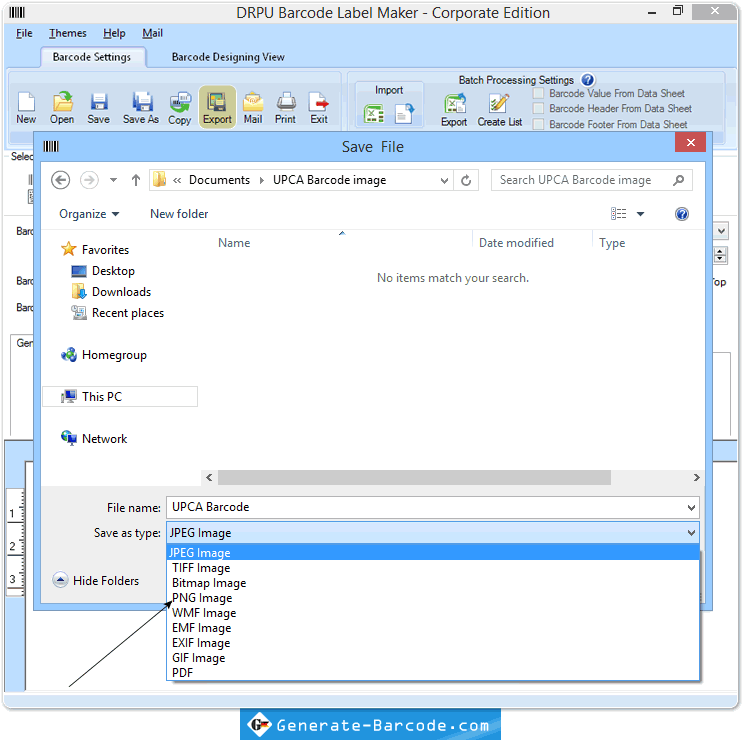Open the Help menu
Viewport: 744px width, 740px height.
[x=114, y=33]
